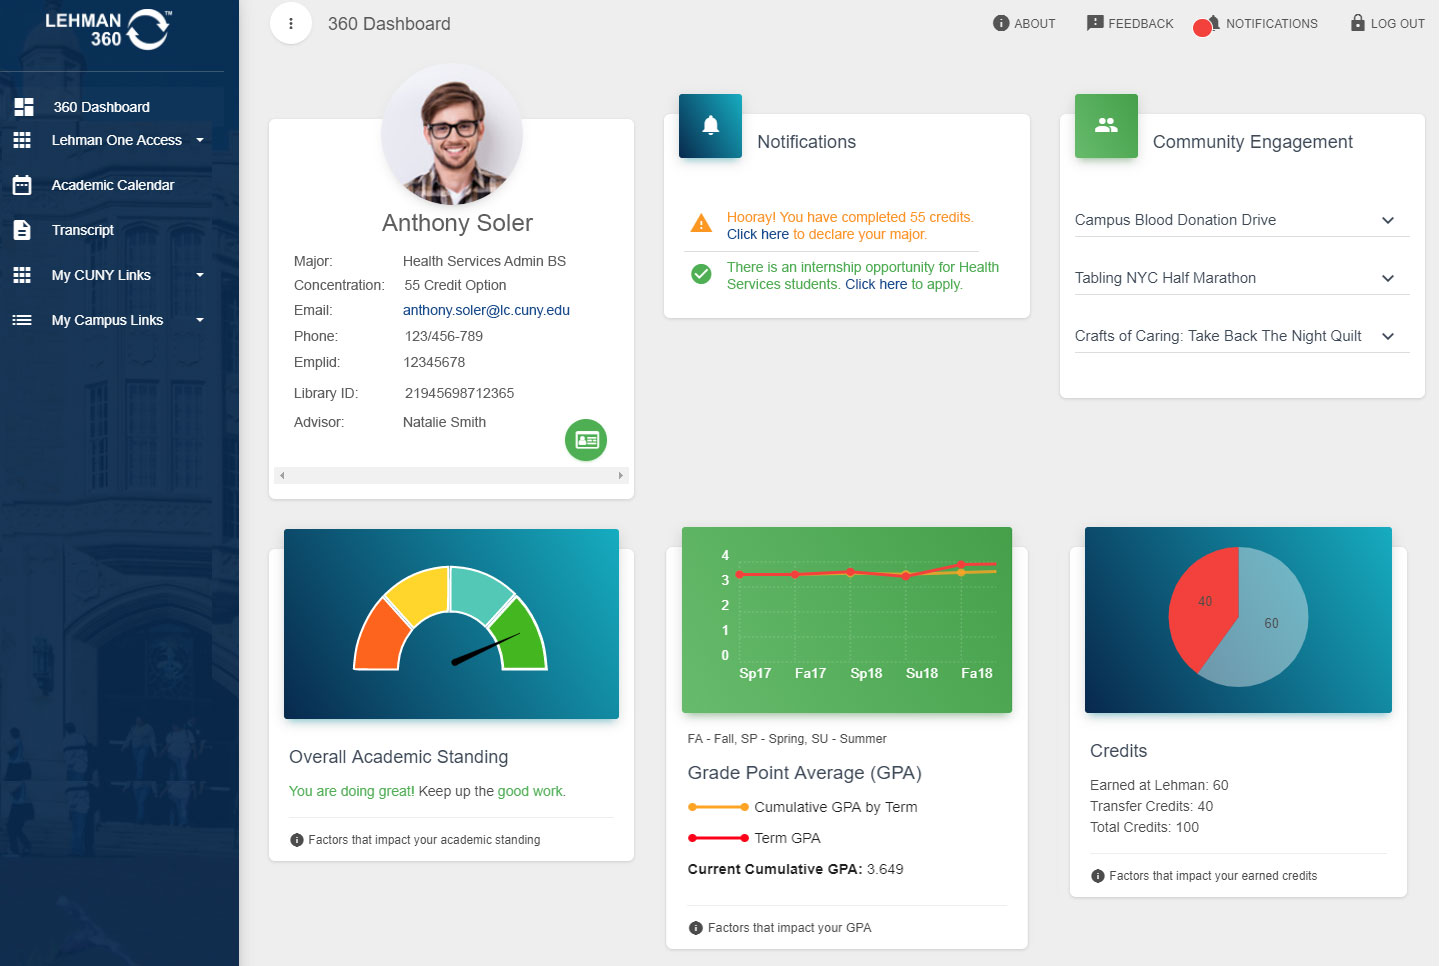
Task: Click the Transcript document icon
Action: [22, 230]
